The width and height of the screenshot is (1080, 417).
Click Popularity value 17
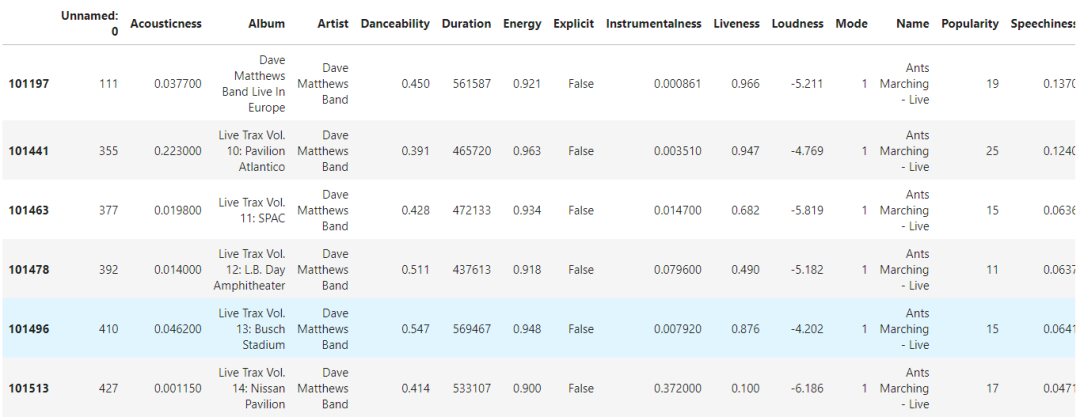[992, 387]
